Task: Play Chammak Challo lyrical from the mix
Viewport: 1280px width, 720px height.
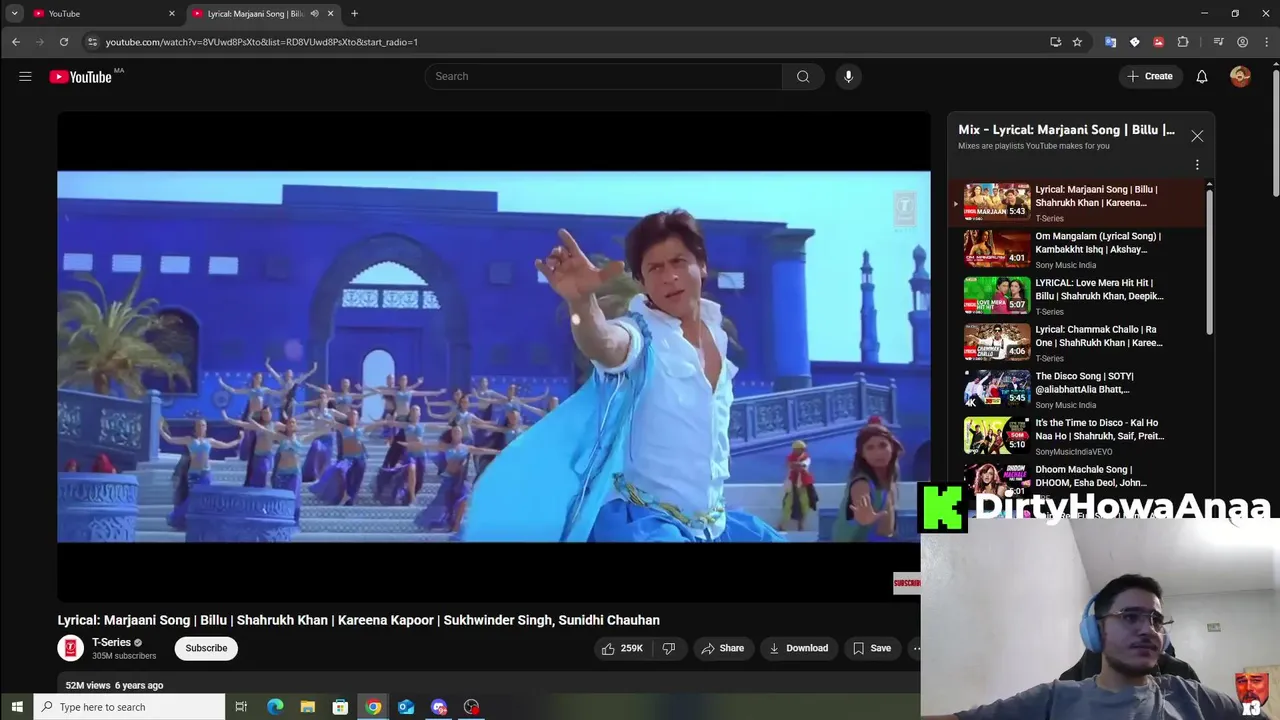Action: point(1077,342)
